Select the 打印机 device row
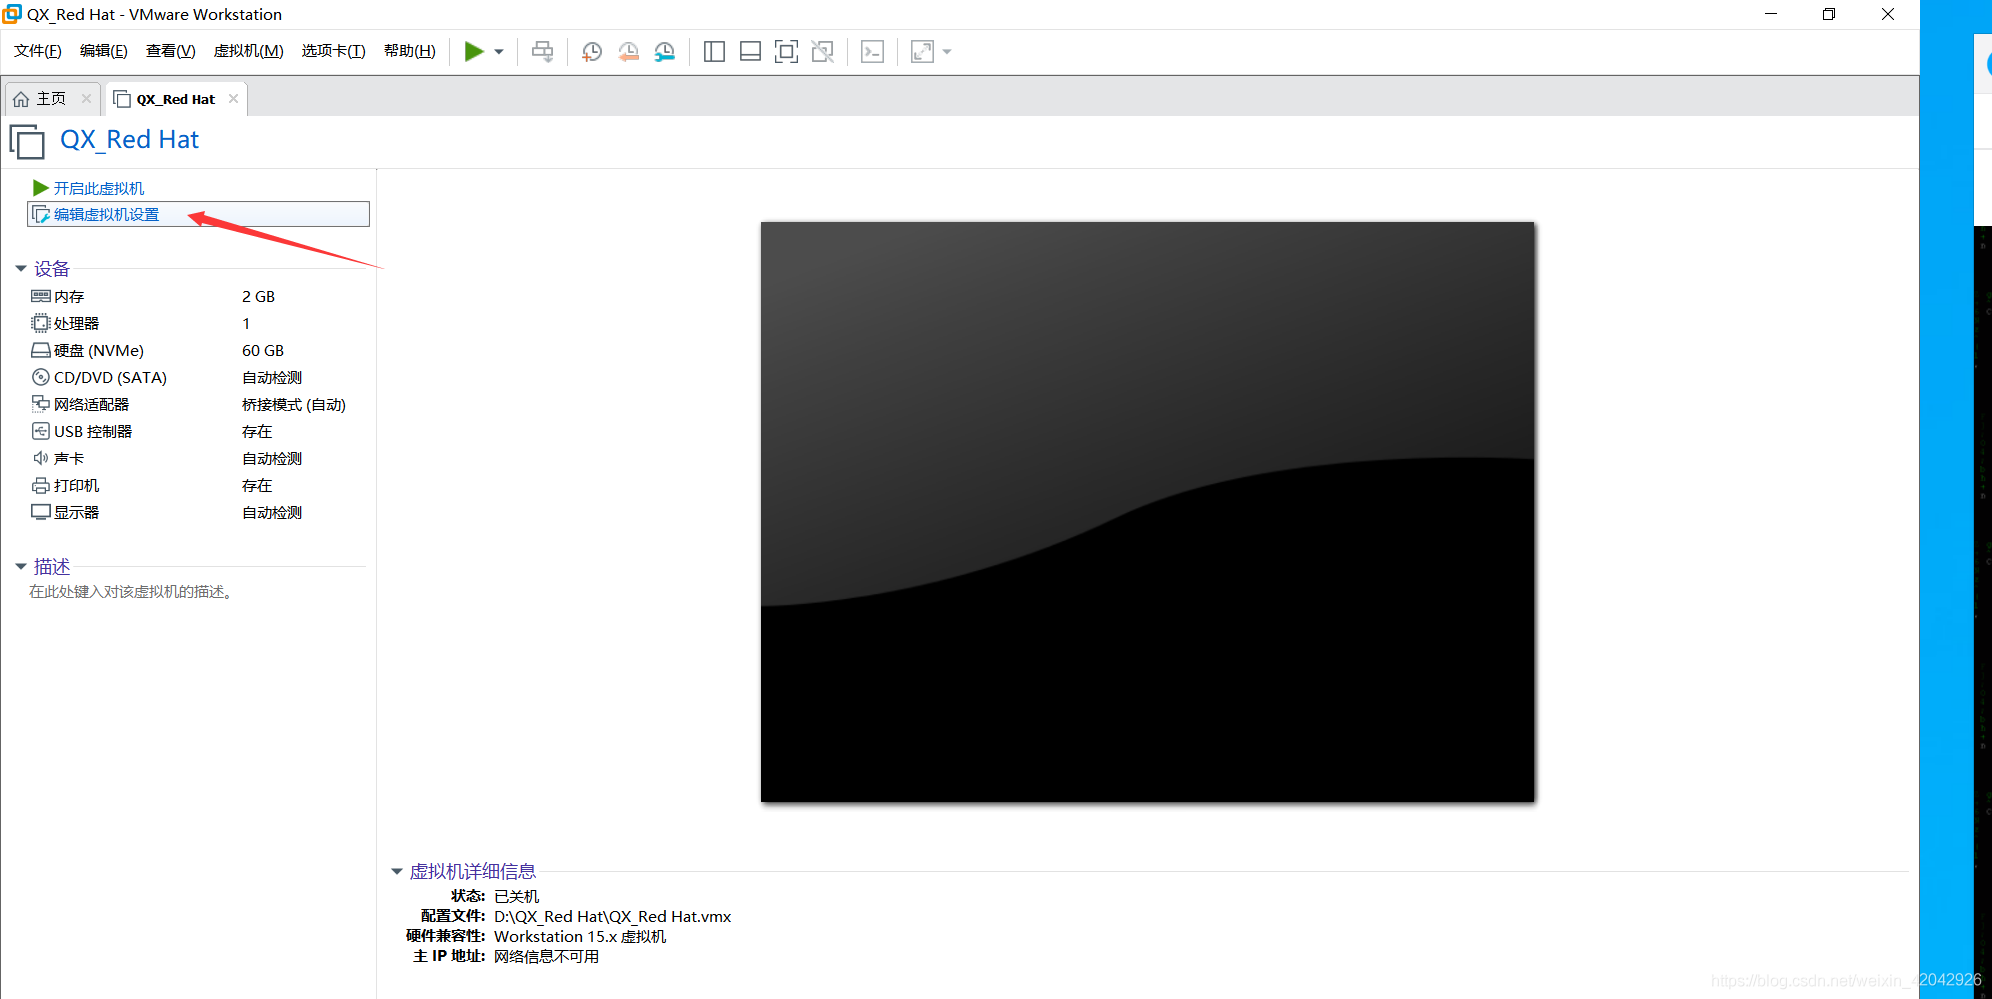1992x999 pixels. pos(198,485)
